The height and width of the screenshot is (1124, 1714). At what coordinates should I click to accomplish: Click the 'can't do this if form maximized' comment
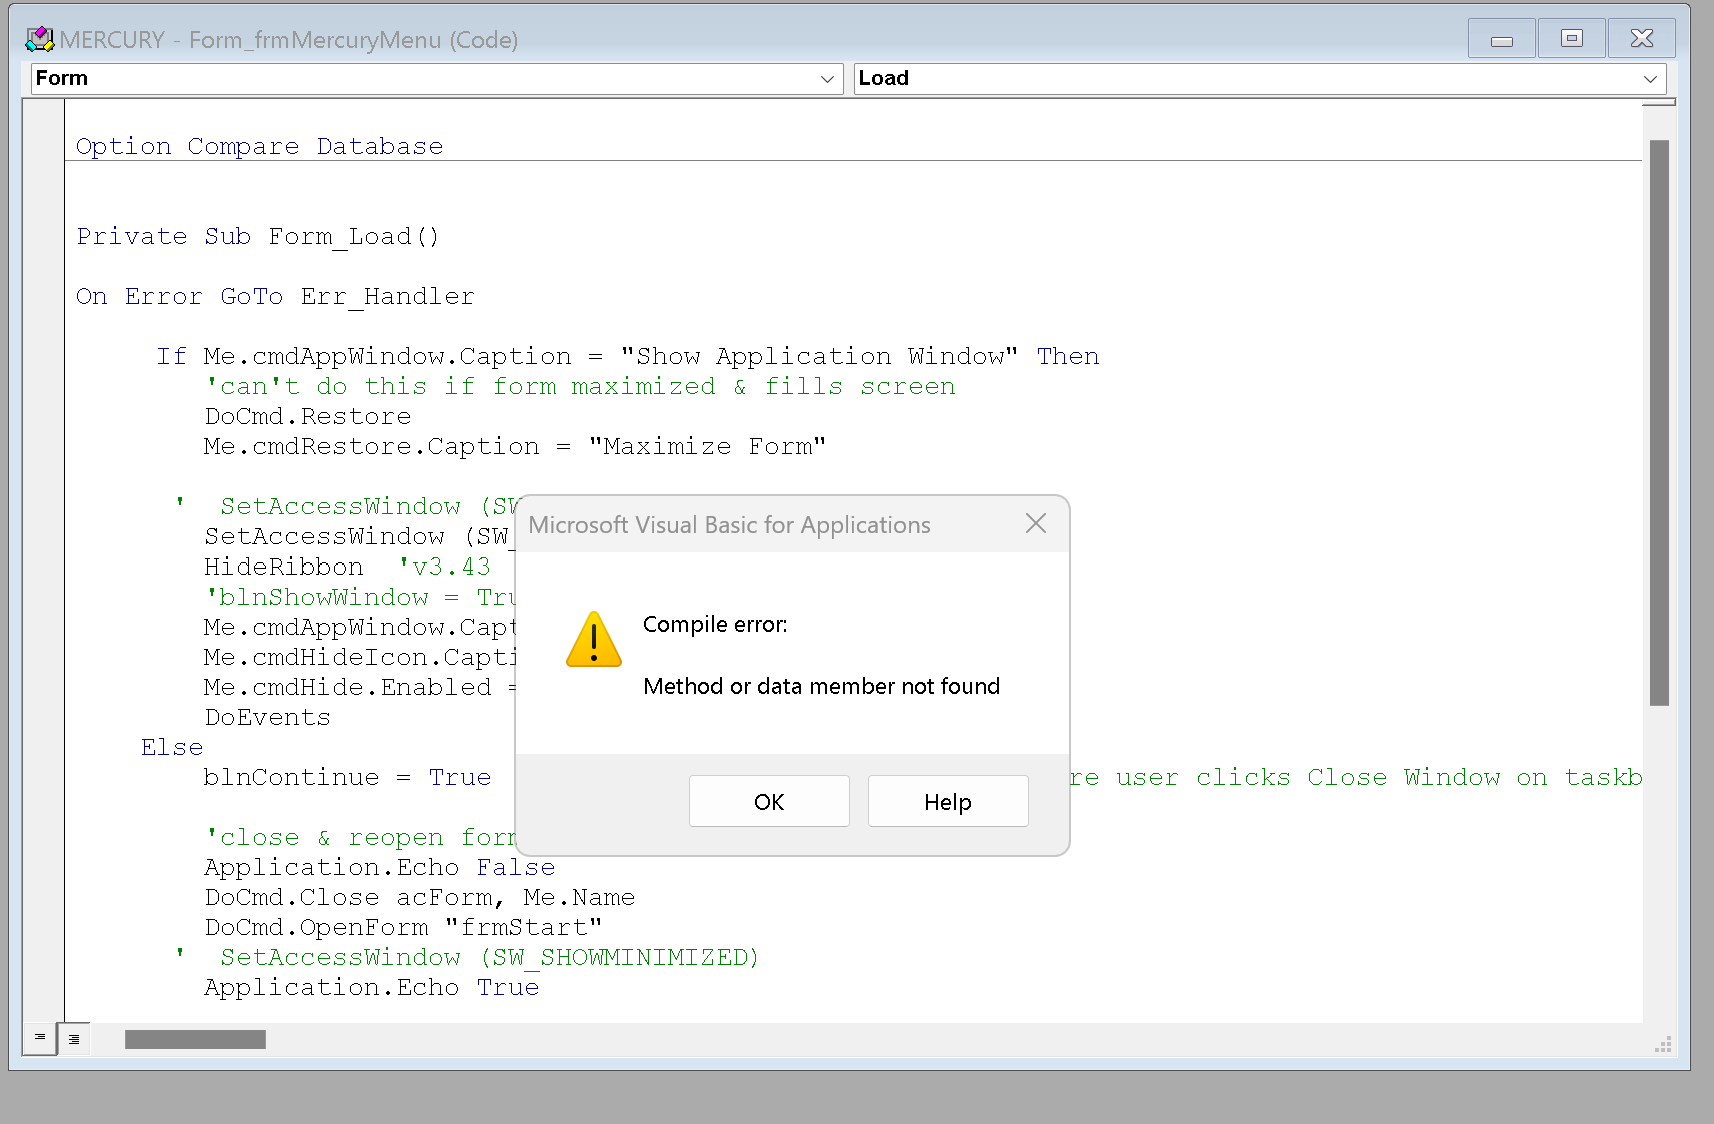click(x=580, y=386)
